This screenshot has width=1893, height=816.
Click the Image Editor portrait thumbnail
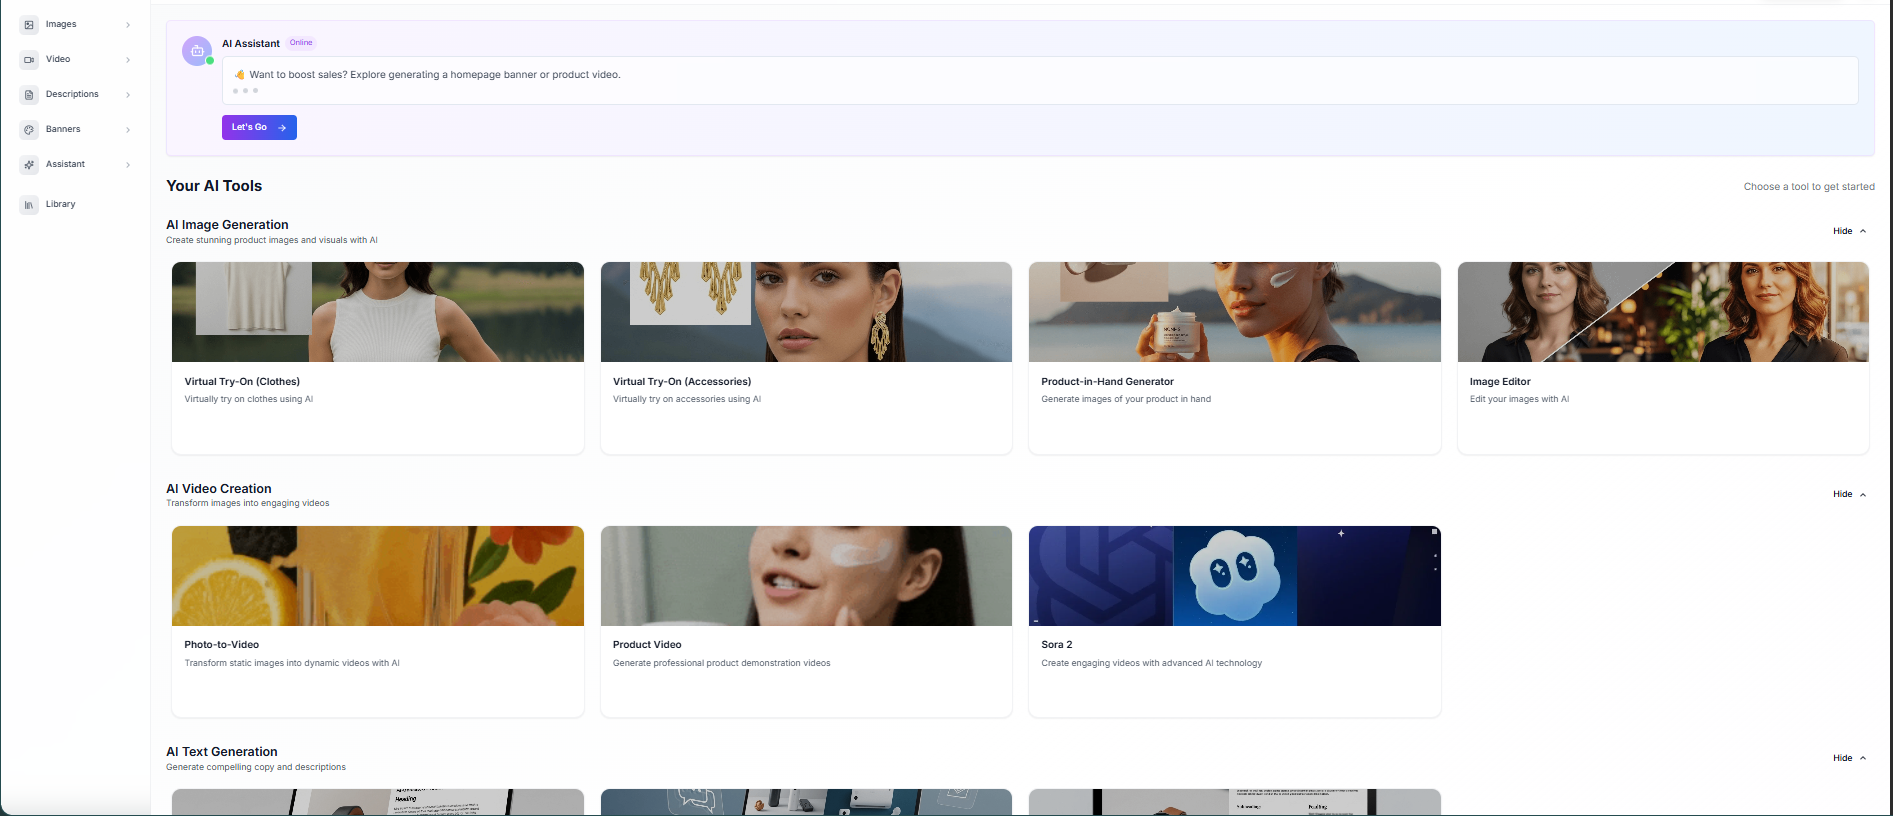coord(1663,312)
